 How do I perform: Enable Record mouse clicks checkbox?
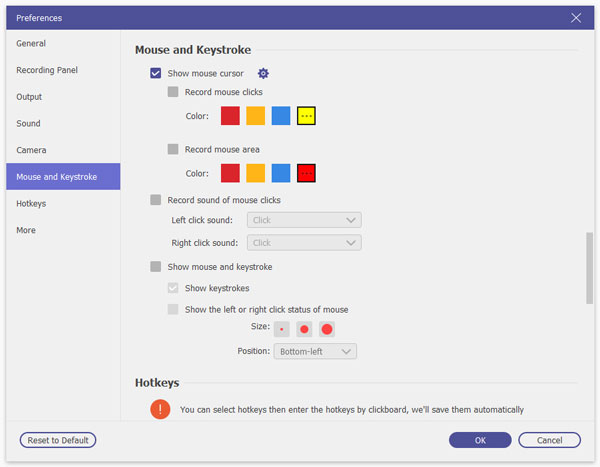[x=174, y=92]
